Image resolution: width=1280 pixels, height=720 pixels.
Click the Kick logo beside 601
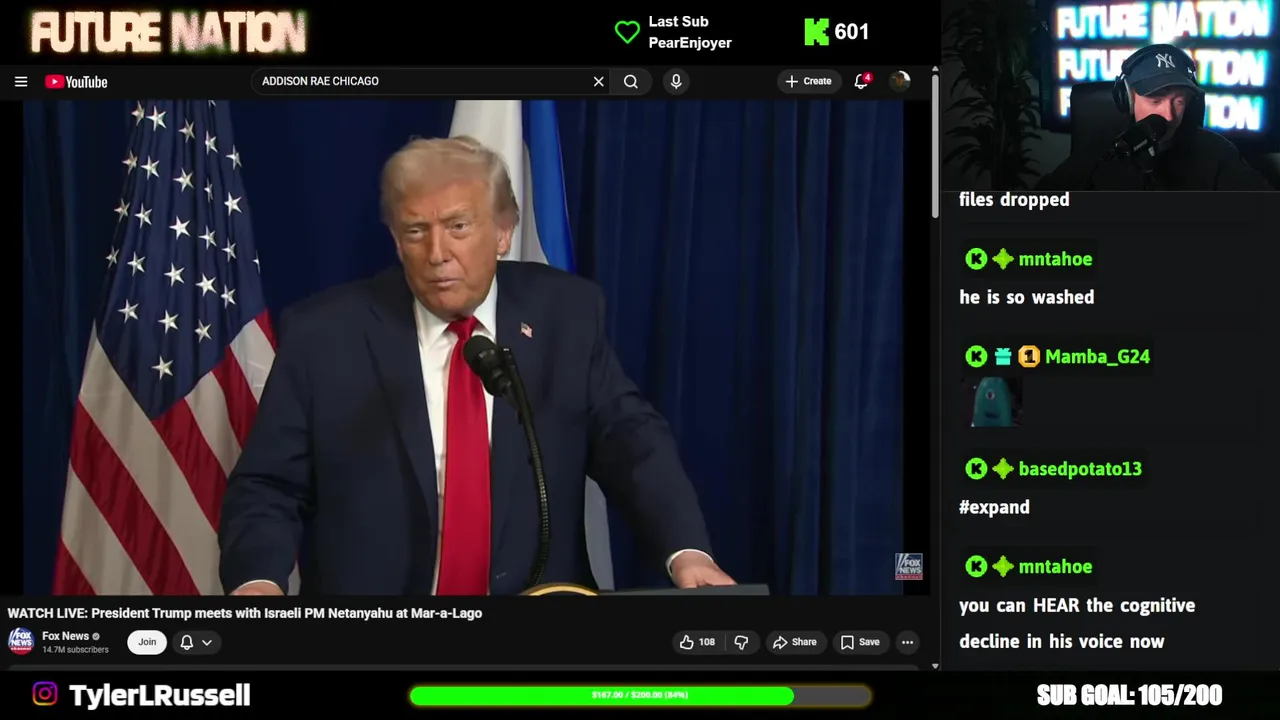(x=816, y=32)
